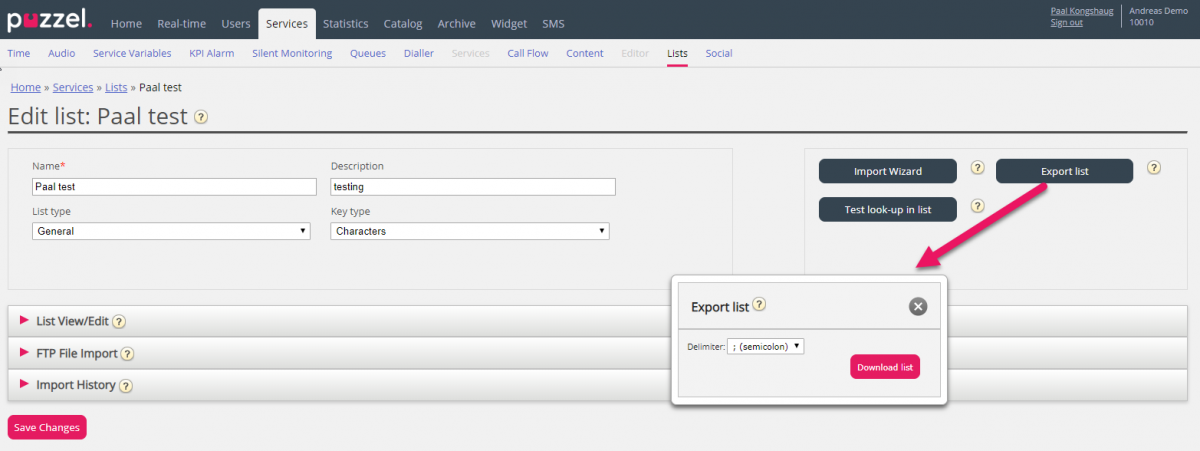This screenshot has height=451, width=1200.
Task: Open the Key type dropdown
Action: pos(470,231)
